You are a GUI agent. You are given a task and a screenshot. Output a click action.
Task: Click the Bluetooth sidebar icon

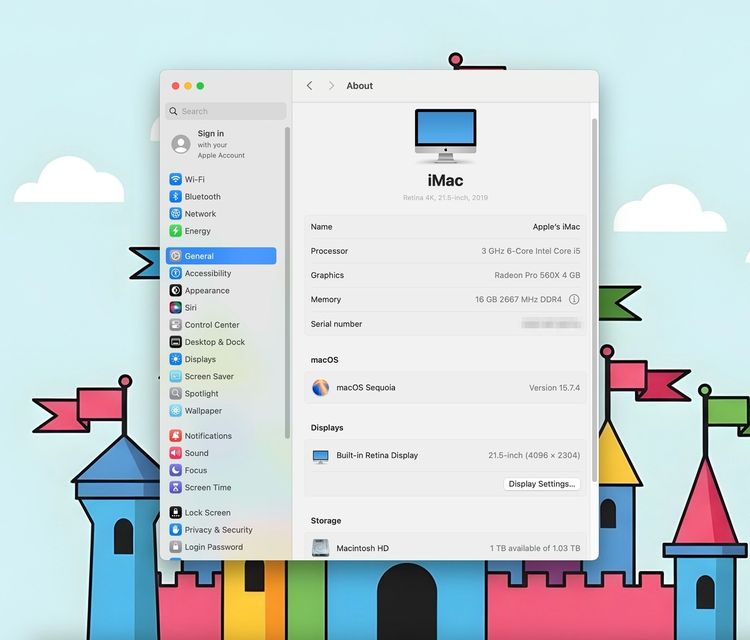176,197
